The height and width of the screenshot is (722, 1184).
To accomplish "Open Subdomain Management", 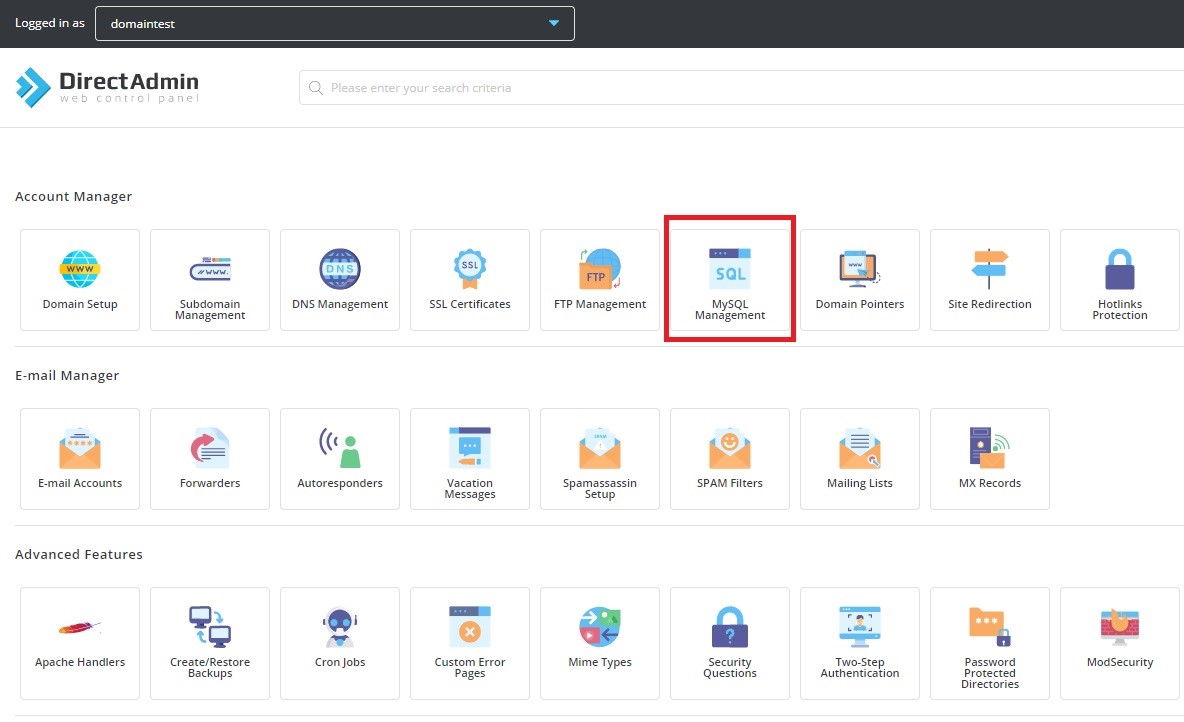I will coord(210,279).
